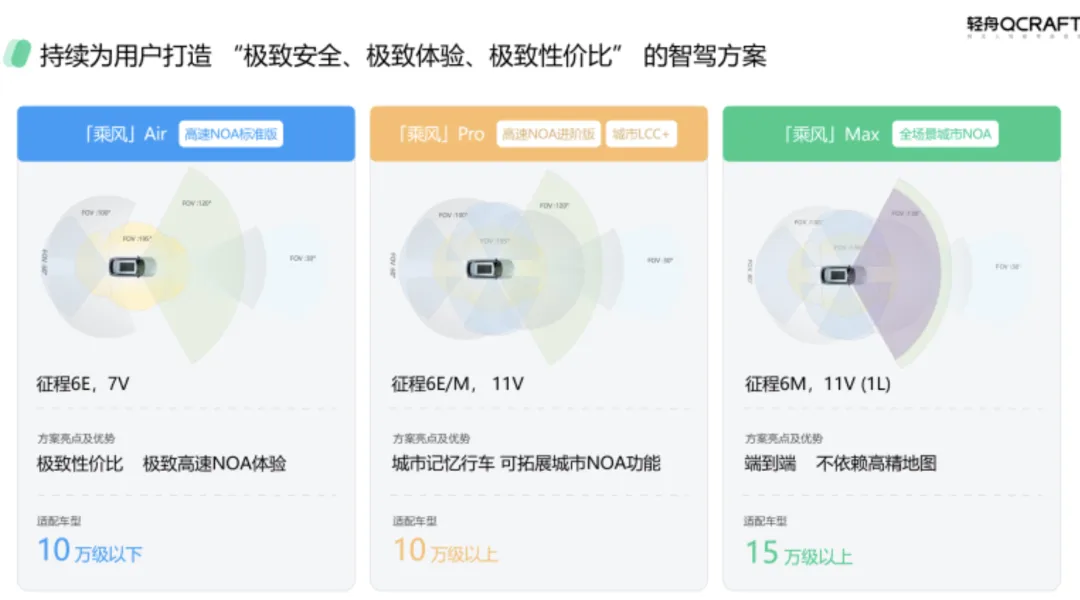Click the text 极致高速NOA体验
Image resolution: width=1080 pixels, height=600 pixels.
[x=214, y=464]
